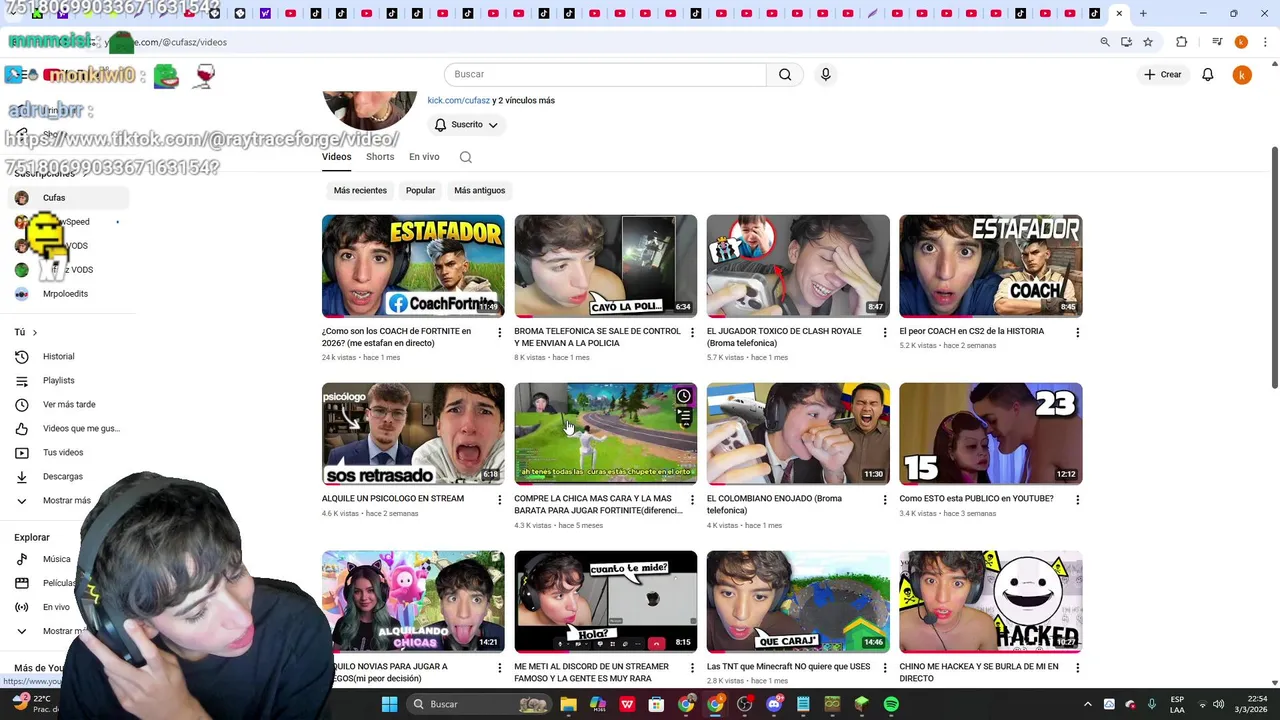Open YouTube notifications bell
The height and width of the screenshot is (720, 1280).
[x=1207, y=74]
